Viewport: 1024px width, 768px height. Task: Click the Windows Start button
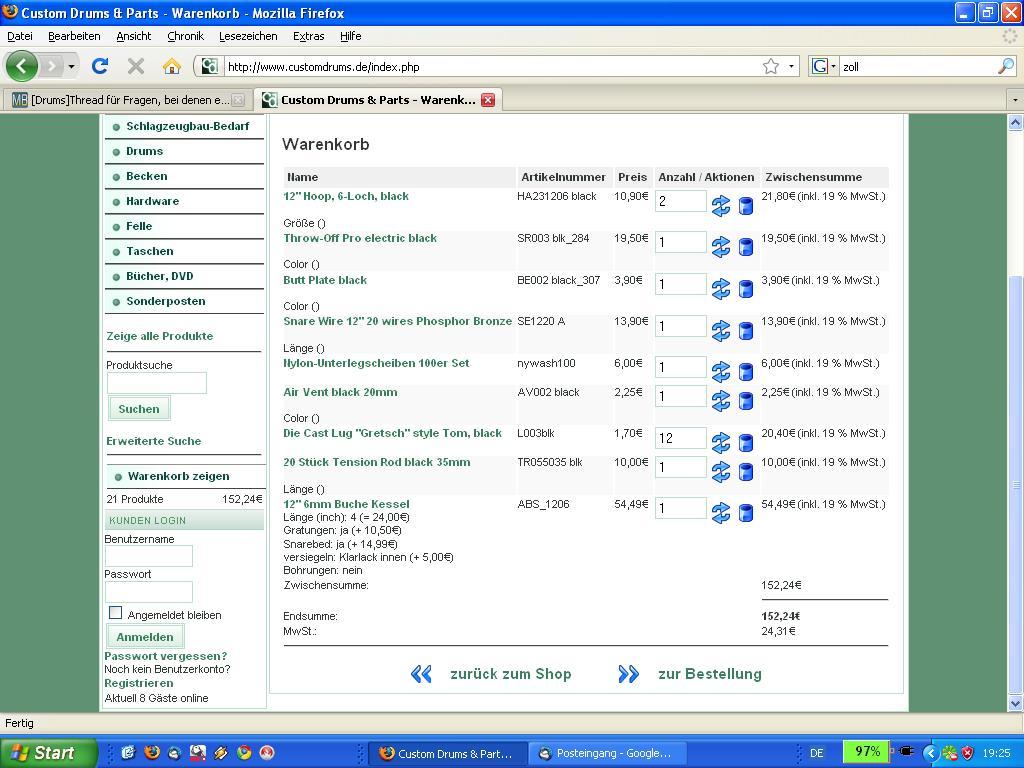click(48, 752)
